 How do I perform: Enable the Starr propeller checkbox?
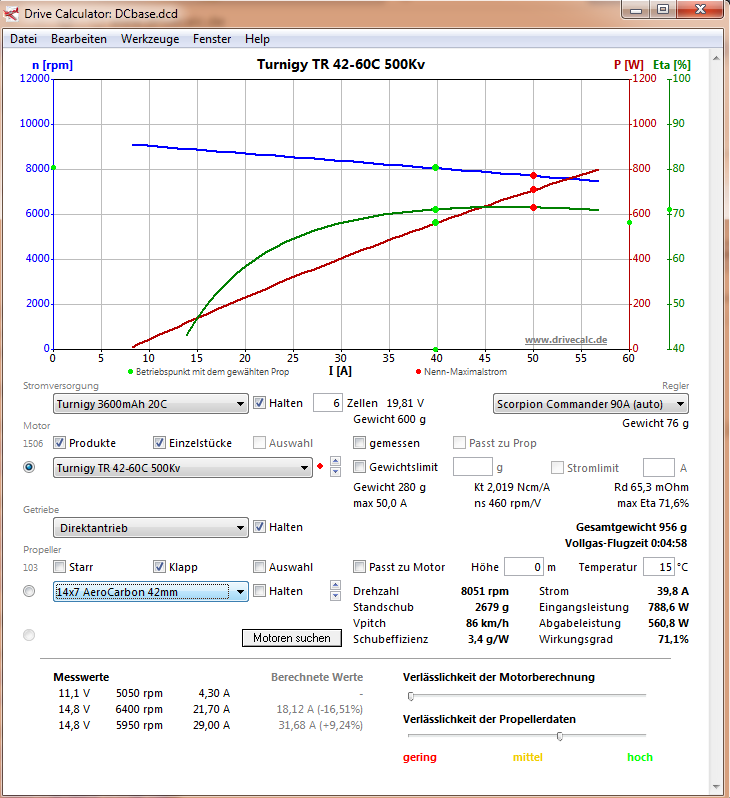pyautogui.click(x=60, y=566)
